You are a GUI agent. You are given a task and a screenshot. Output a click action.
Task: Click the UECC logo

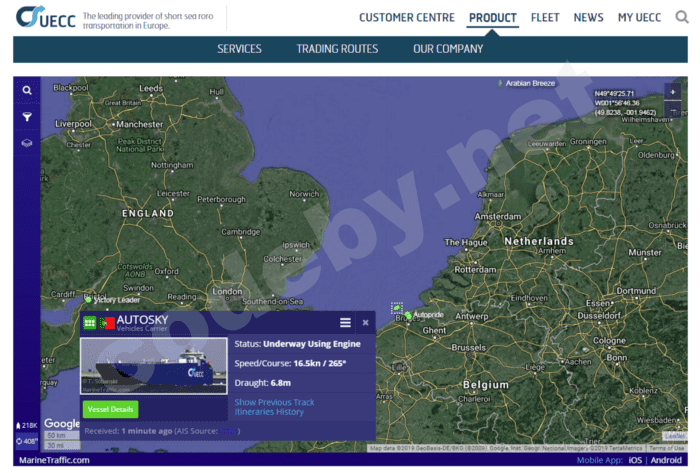pyautogui.click(x=46, y=17)
